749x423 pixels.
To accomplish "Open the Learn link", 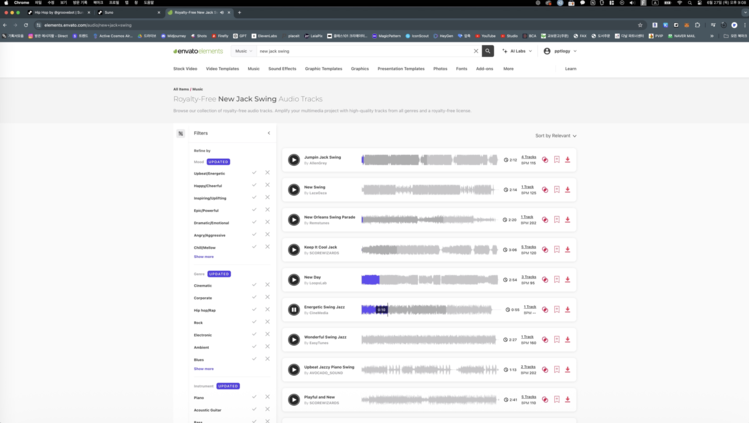I will tap(570, 69).
